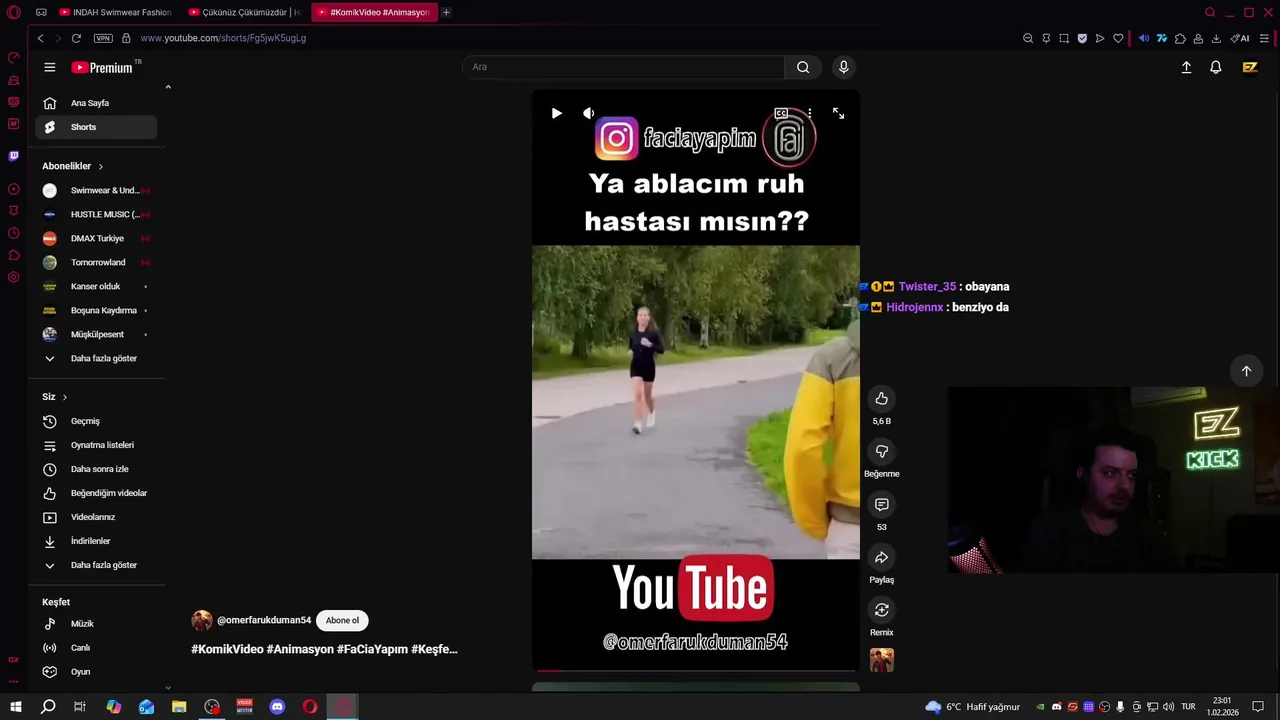Enter fullscreen on the Short

[x=838, y=113]
